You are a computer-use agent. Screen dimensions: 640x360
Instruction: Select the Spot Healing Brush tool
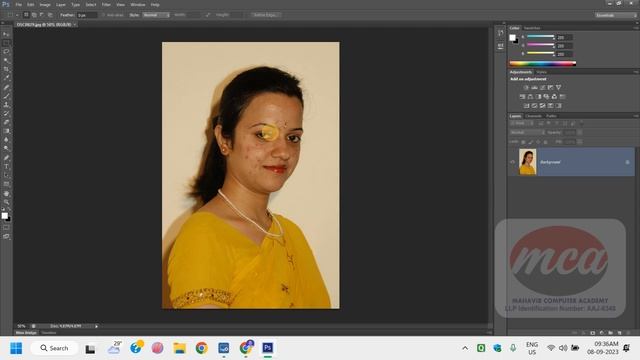6,87
